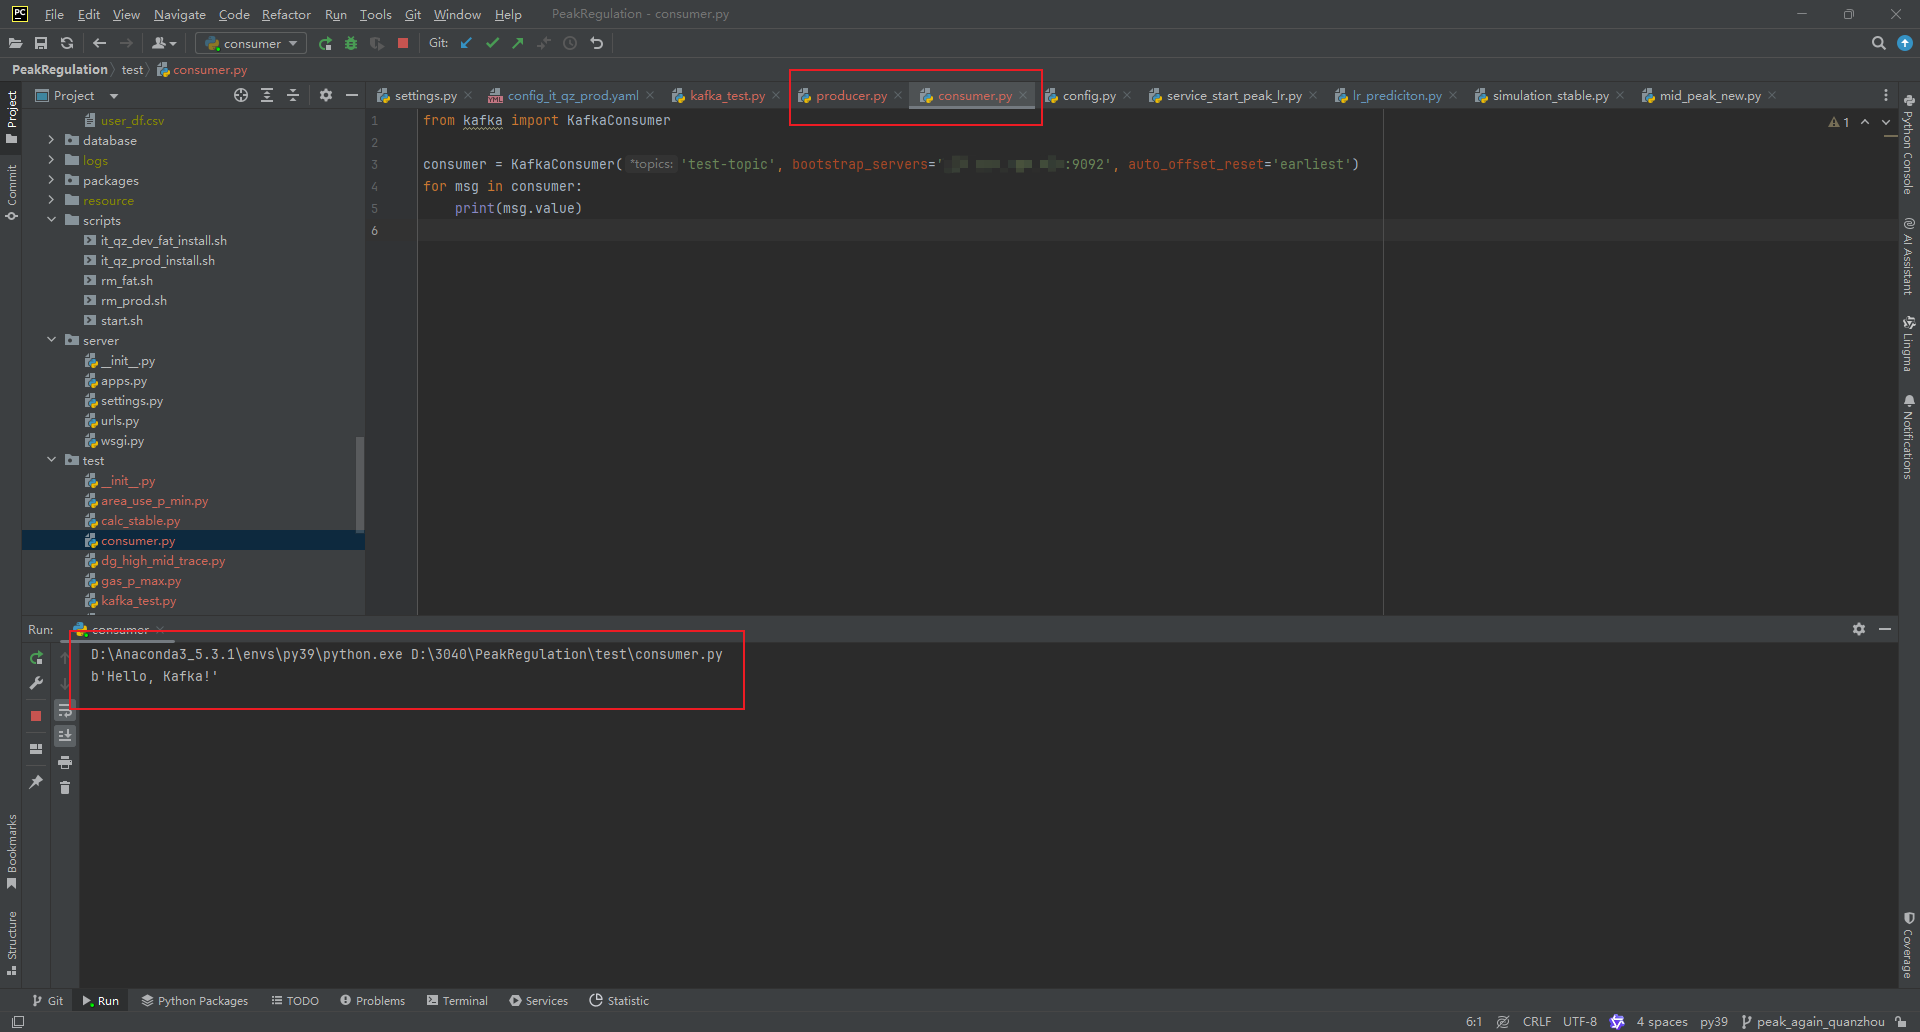
Task: Click the Reload from disk icon
Action: [x=67, y=43]
